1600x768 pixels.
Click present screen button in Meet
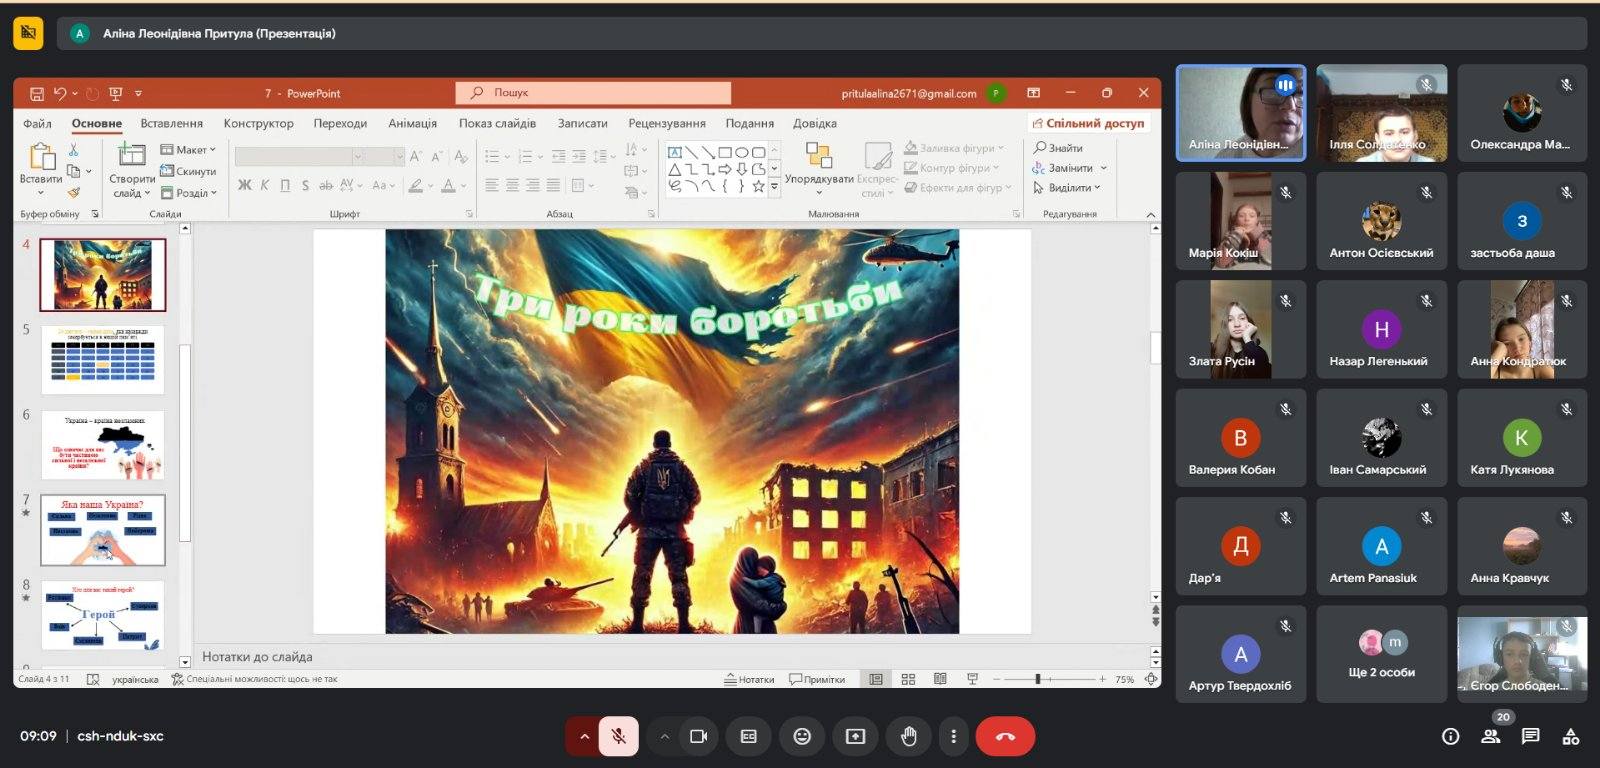(855, 737)
